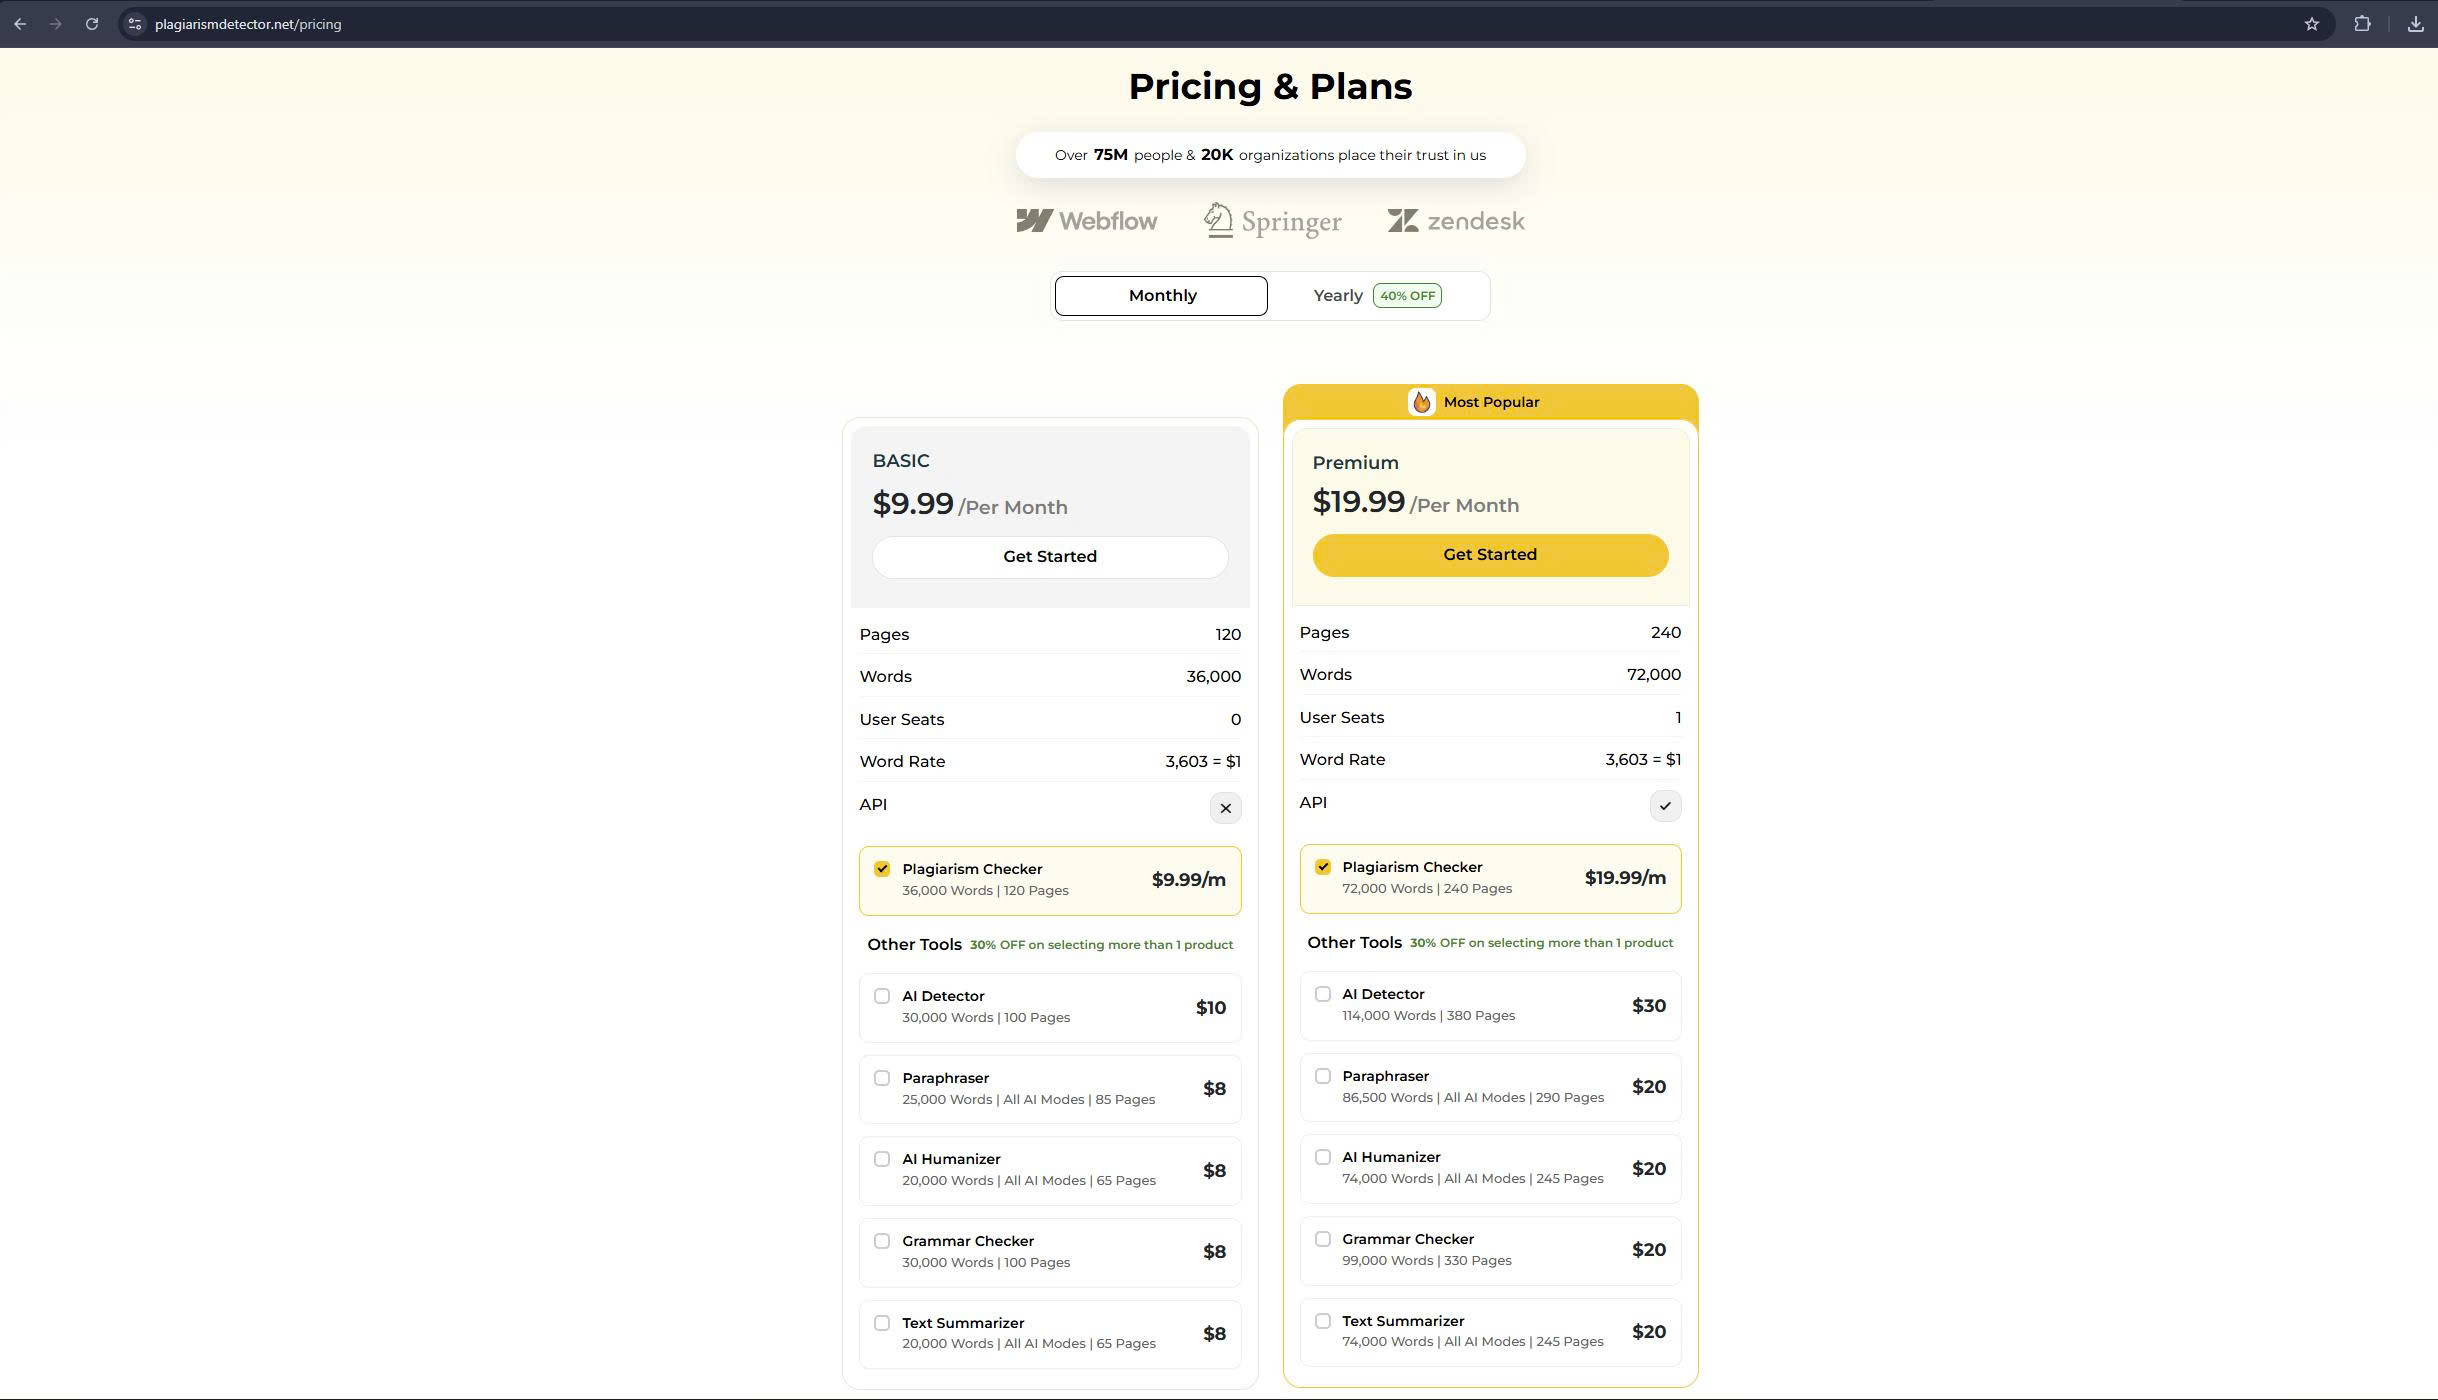Check the Premium AI Humanizer $20 checkbox
2438x1400 pixels.
(1323, 1157)
